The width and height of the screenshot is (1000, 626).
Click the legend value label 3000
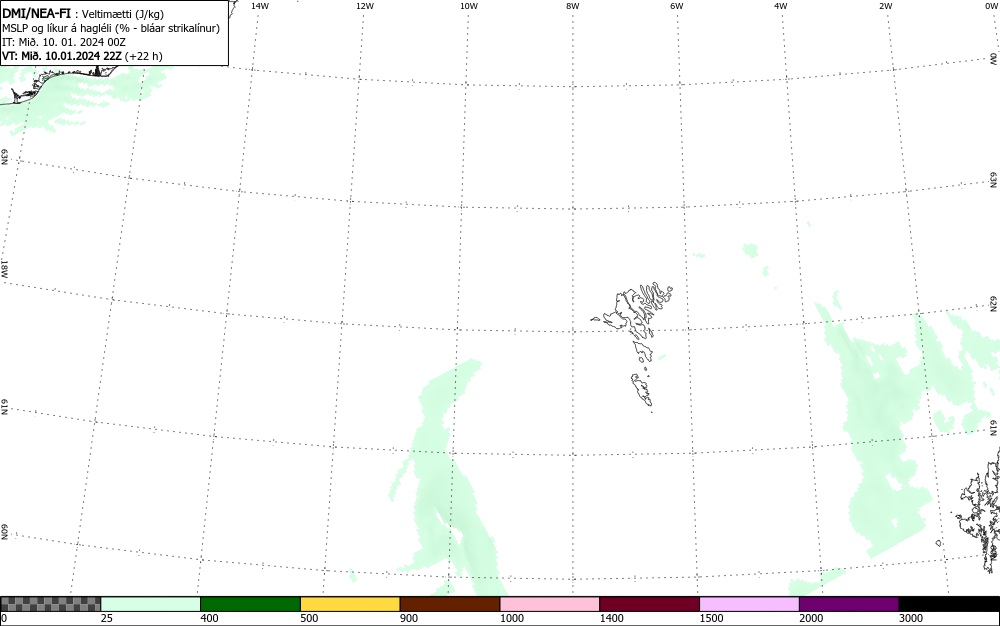[911, 618]
